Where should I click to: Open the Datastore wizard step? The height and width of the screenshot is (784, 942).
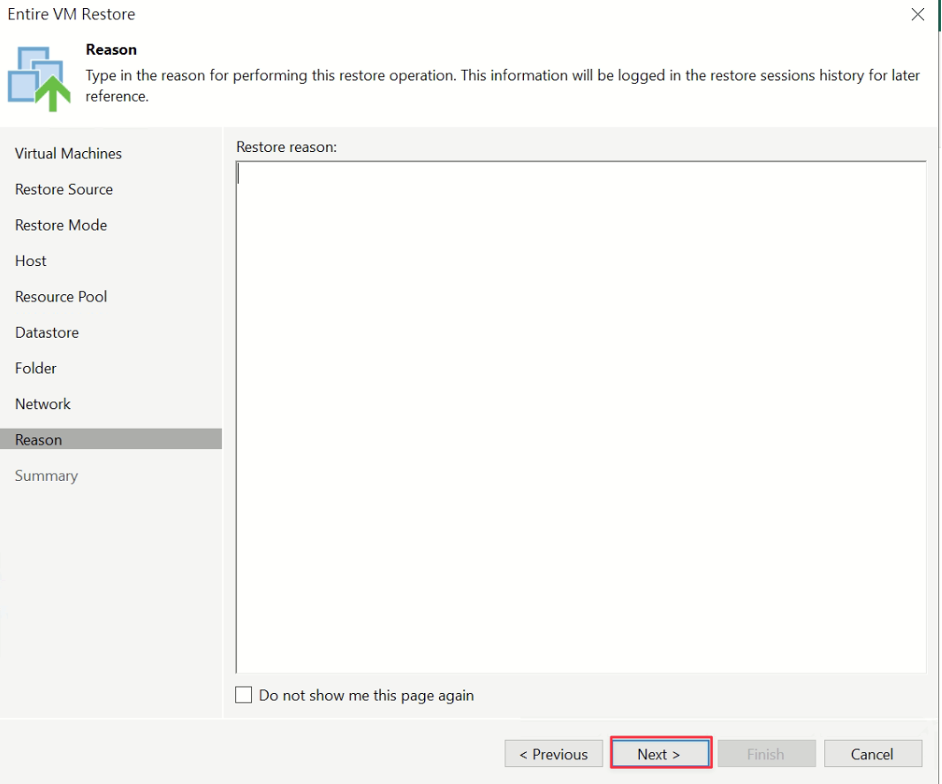[47, 332]
